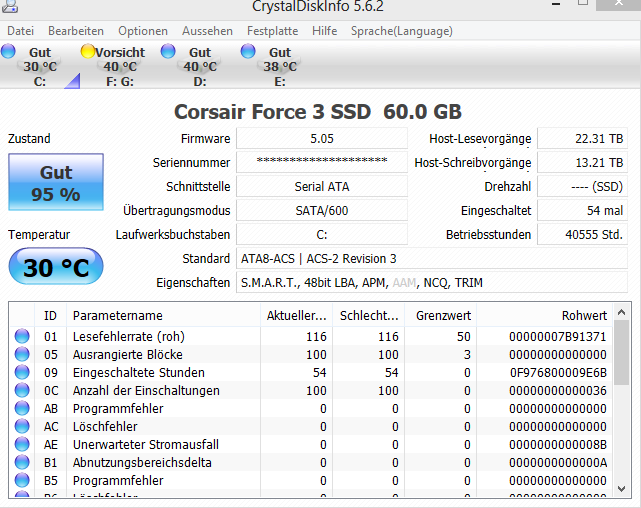641x508 pixels.
Task: Select the D: drive status orb
Action: [x=168, y=51]
